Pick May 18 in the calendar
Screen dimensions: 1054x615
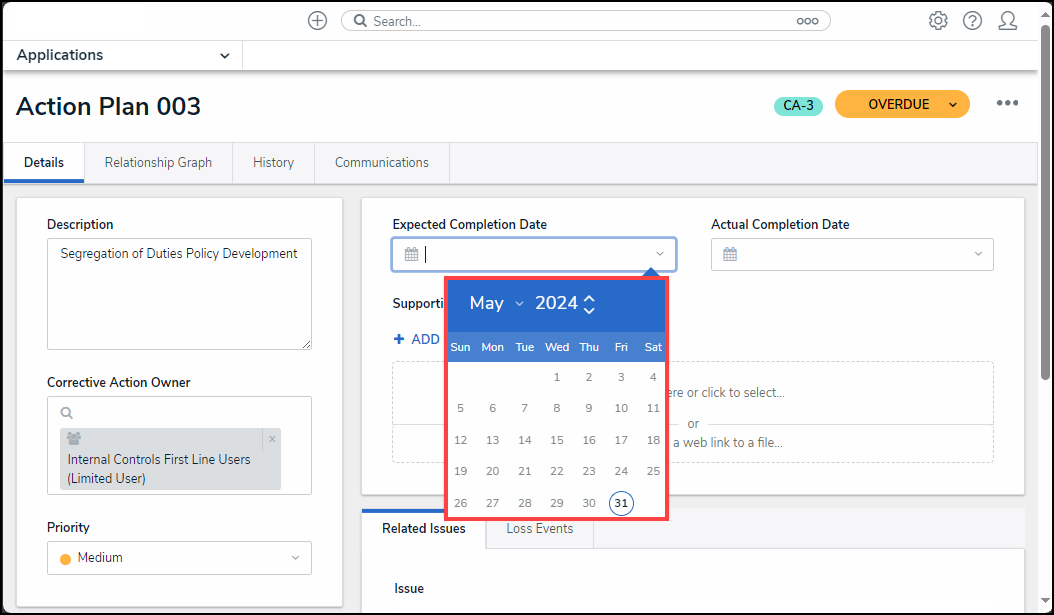(x=653, y=440)
